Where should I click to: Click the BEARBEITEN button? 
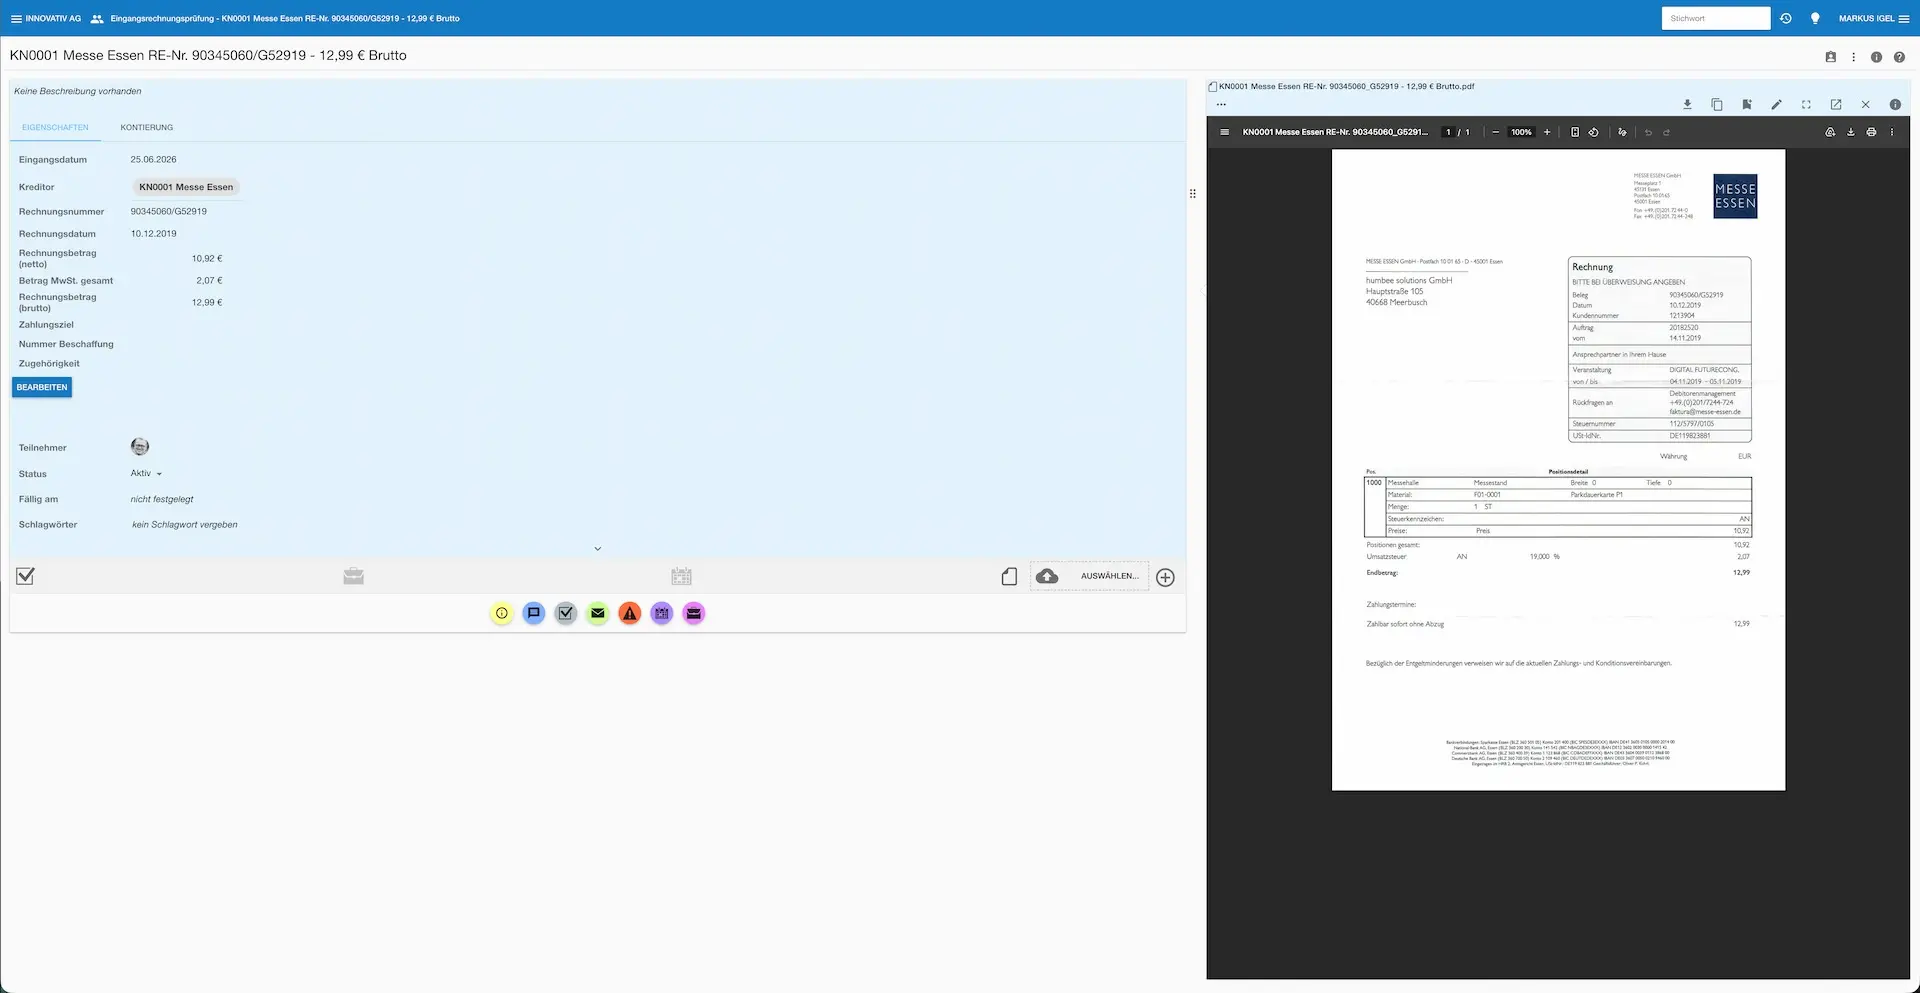[x=42, y=387]
